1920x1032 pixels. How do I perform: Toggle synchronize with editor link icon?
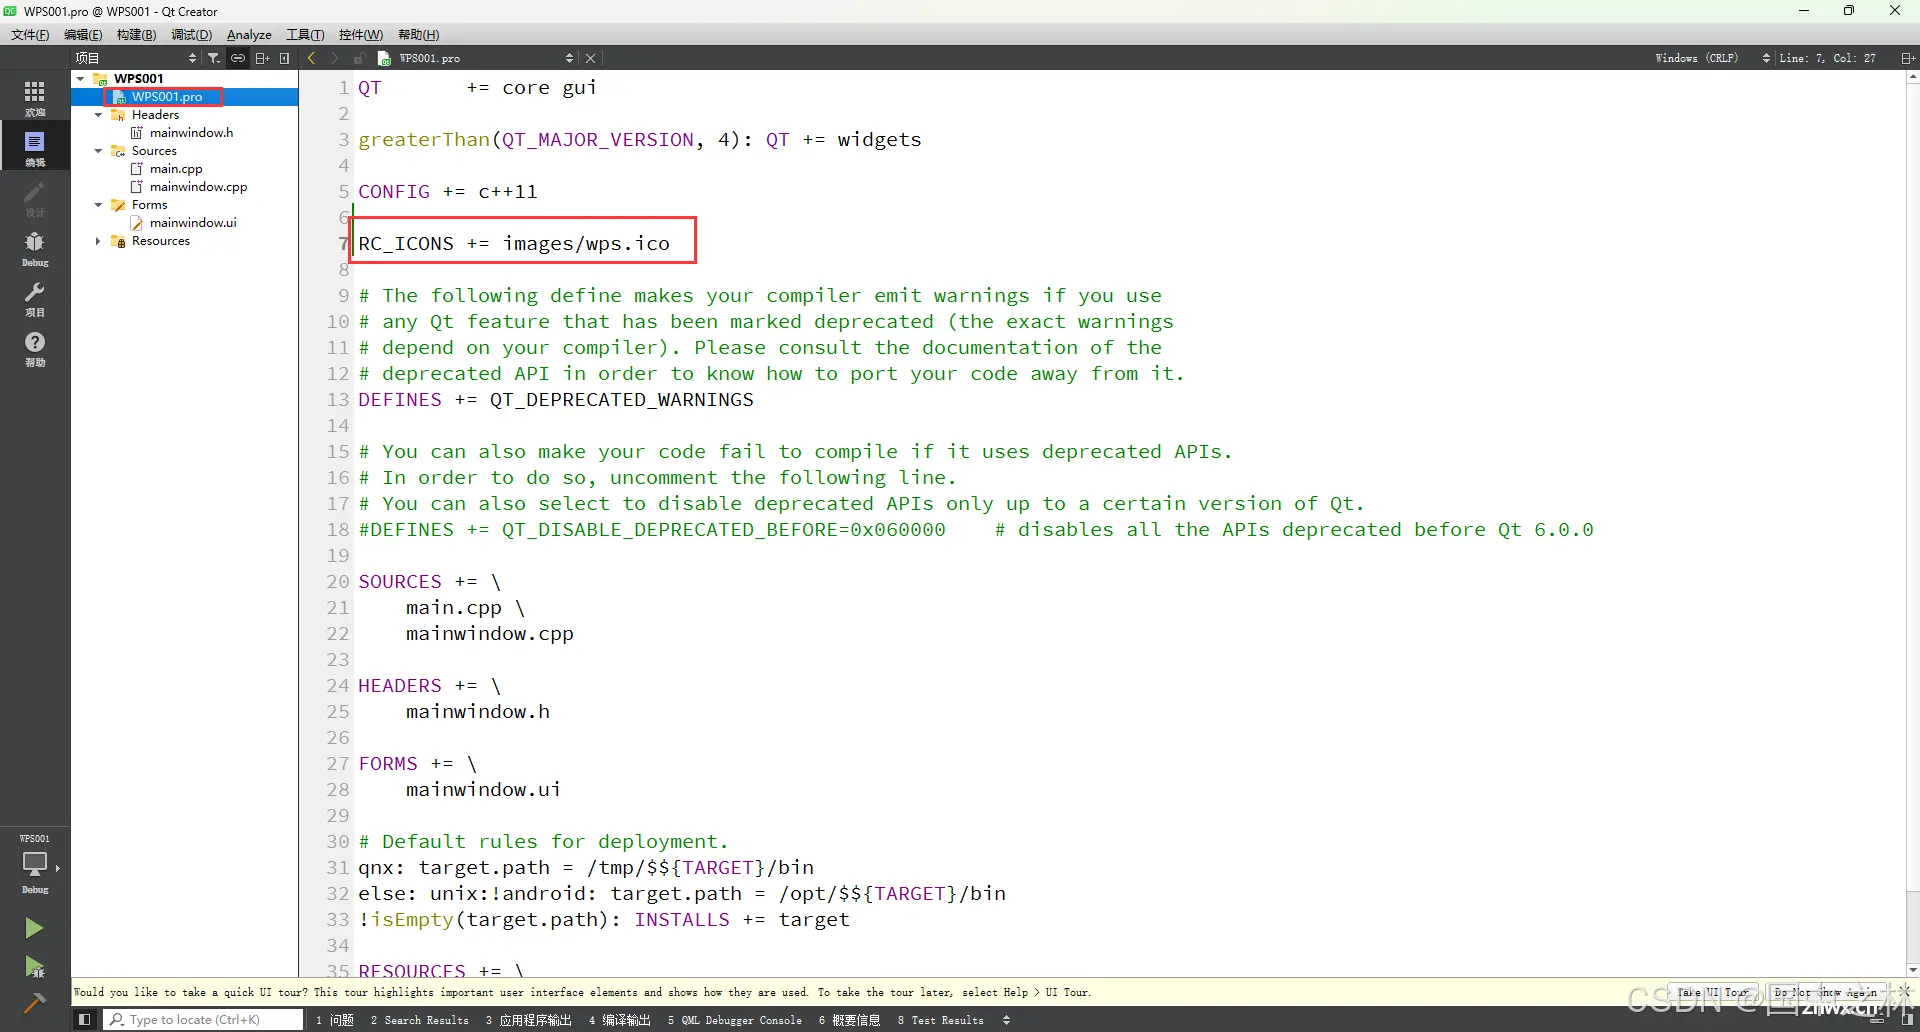click(238, 58)
